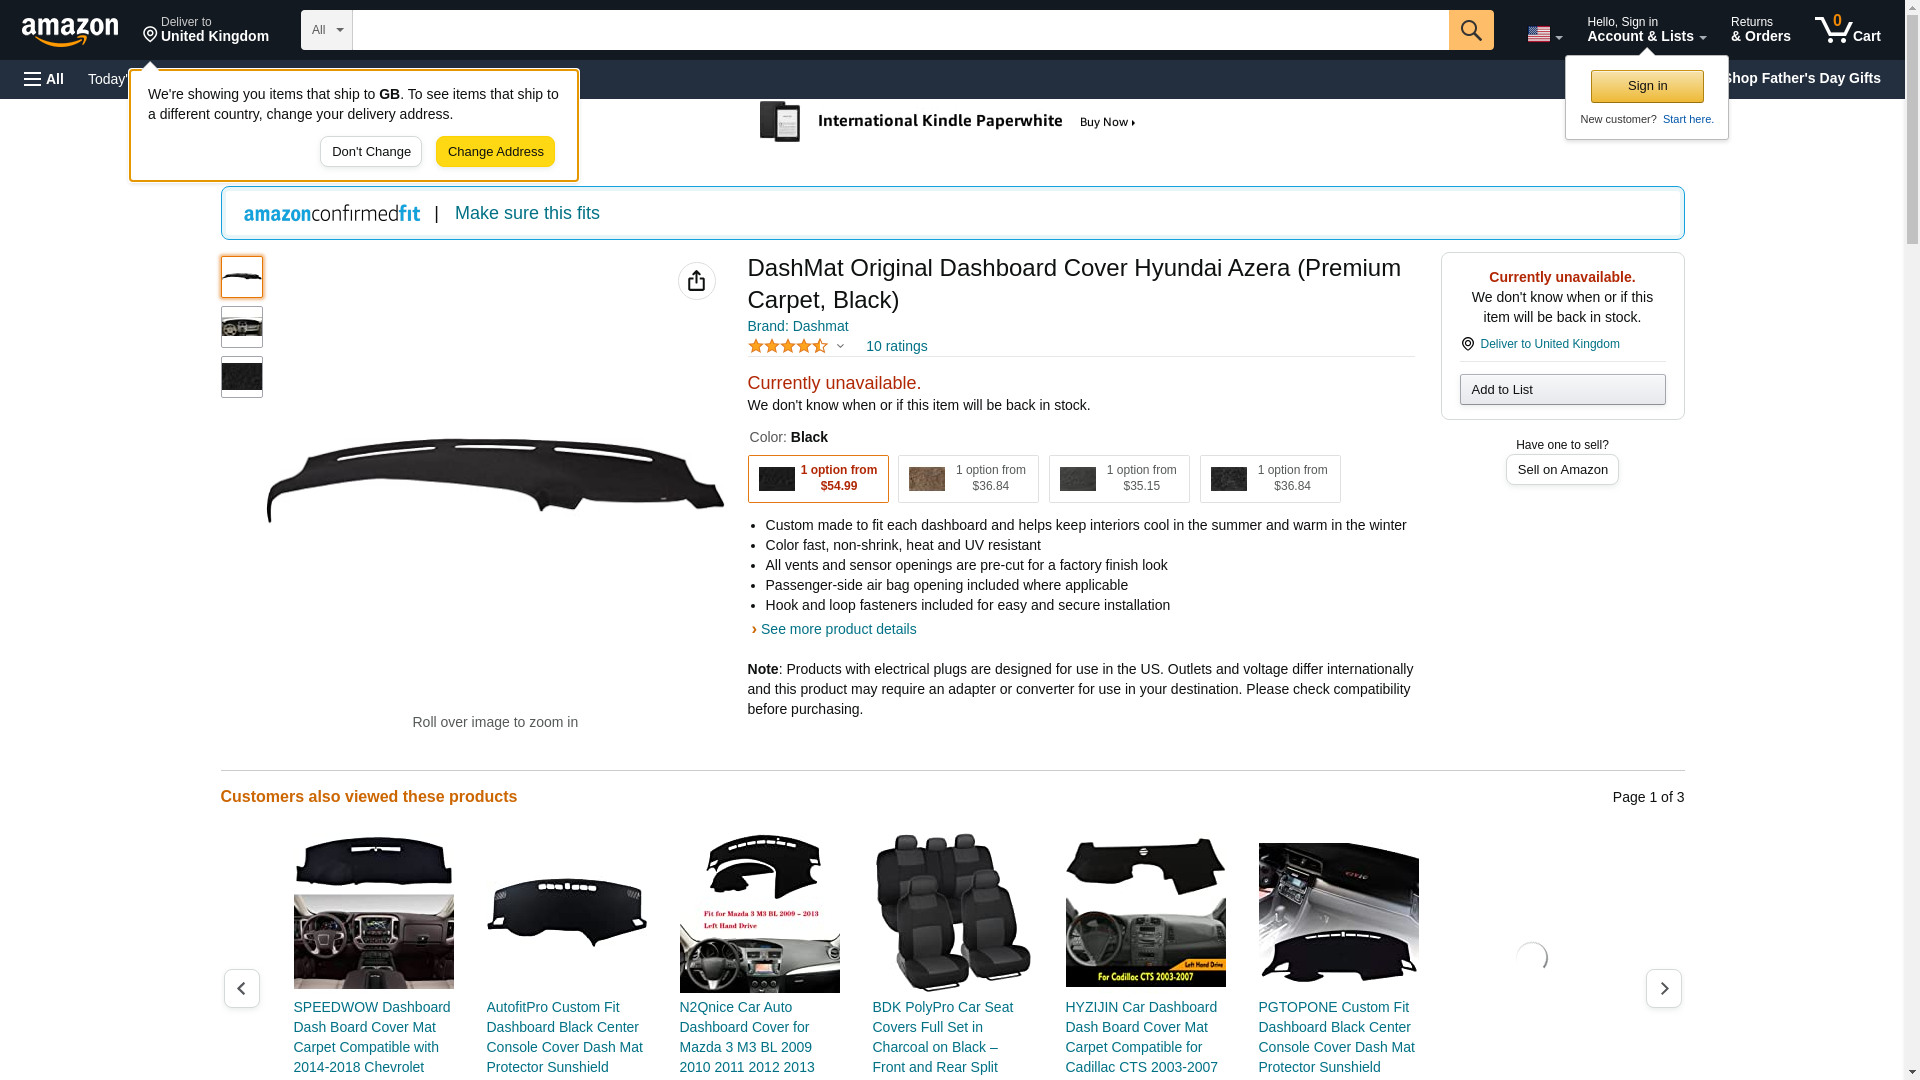This screenshot has height=1080, width=1920.
Task: Click the magnifying glass search button
Action: (1470, 30)
